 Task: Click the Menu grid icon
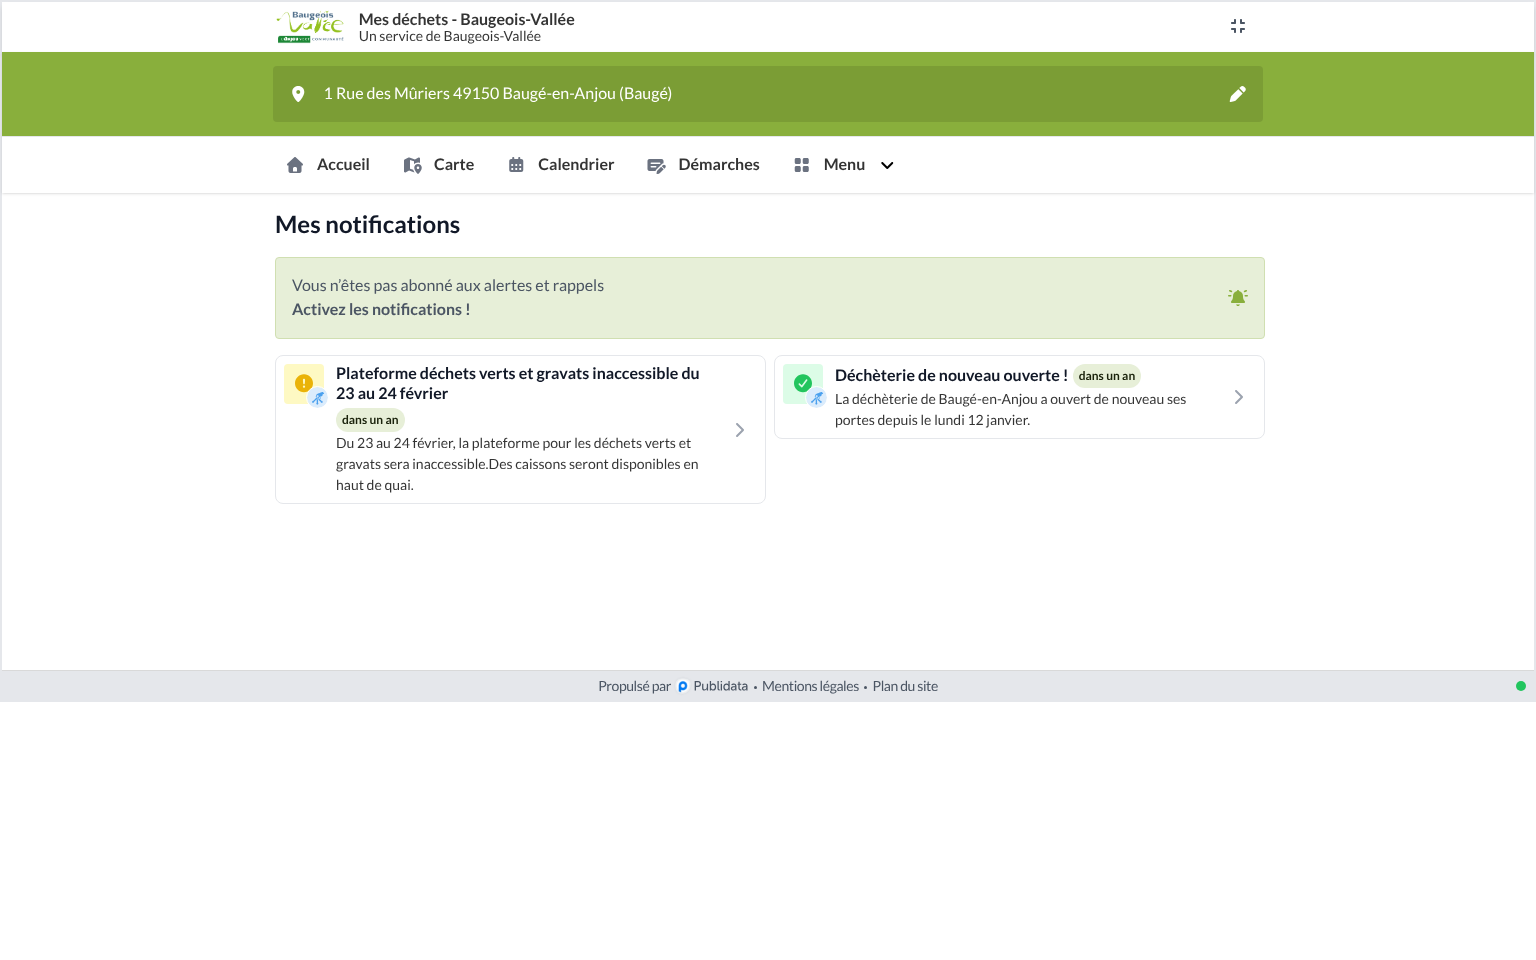click(801, 165)
